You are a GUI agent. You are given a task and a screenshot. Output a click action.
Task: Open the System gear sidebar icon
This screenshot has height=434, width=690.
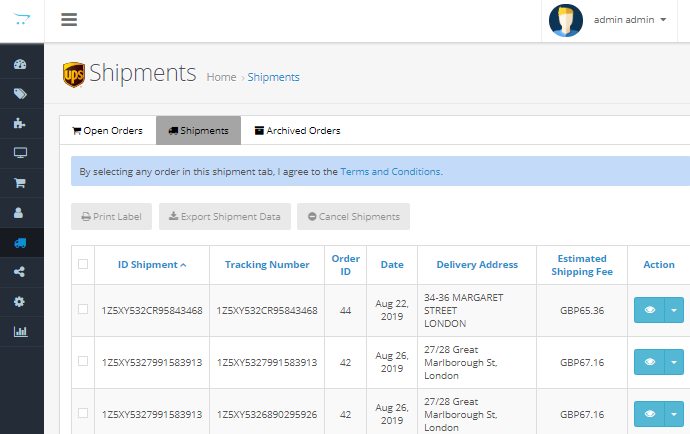(19, 302)
